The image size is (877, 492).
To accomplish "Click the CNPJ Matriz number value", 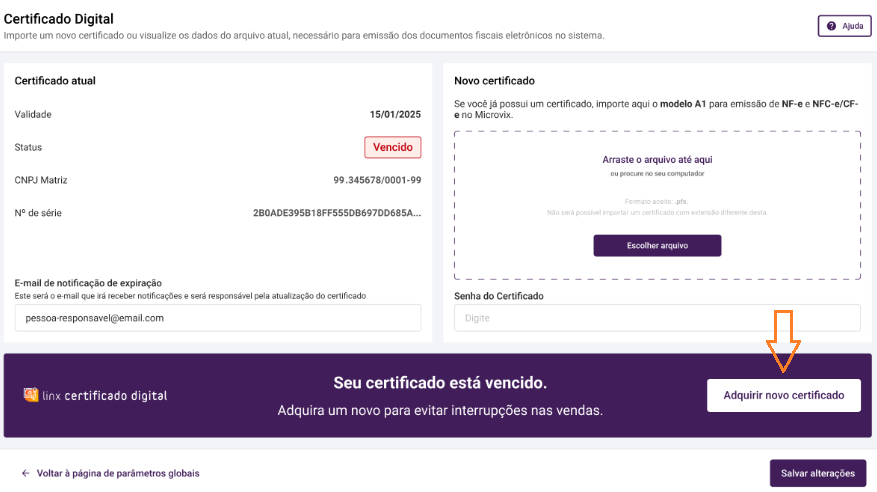I will [377, 180].
